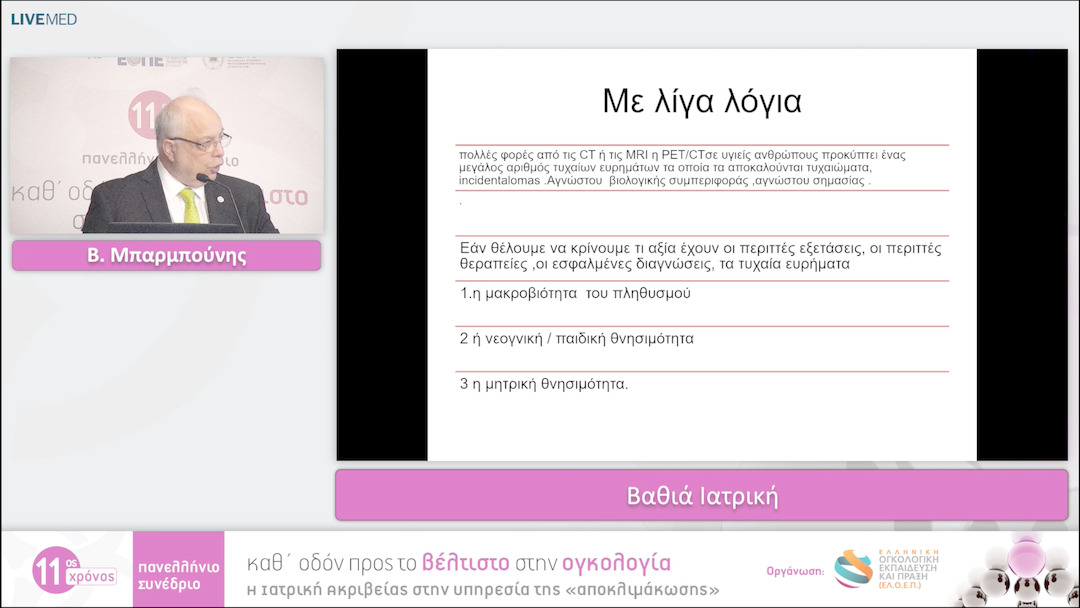Select the speaker name label Β. Μπαρμπούνης

click(167, 255)
